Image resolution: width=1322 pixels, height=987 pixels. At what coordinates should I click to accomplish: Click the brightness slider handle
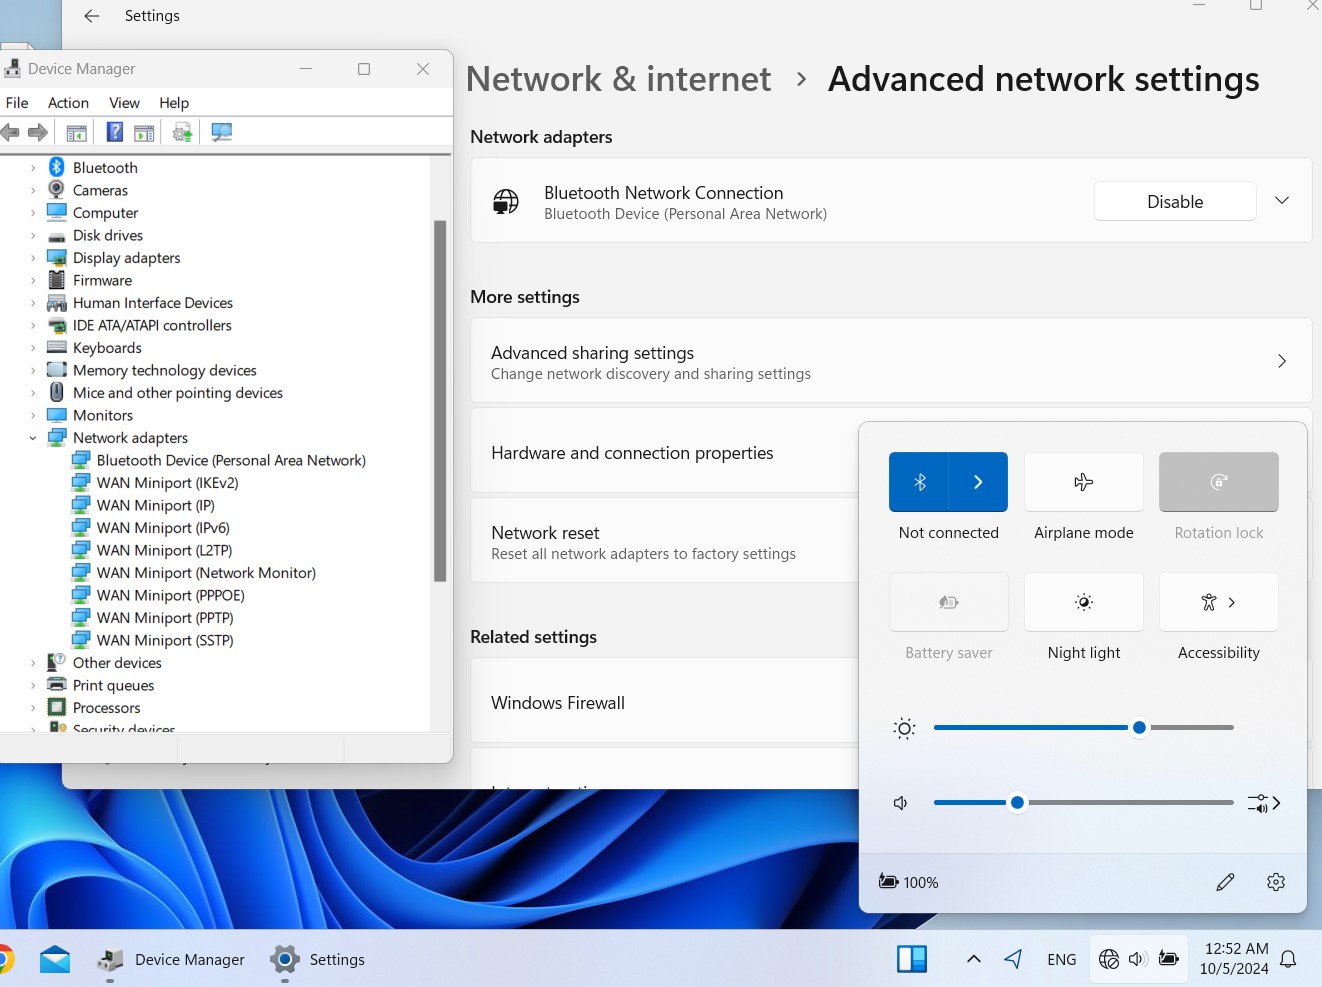[x=1139, y=728]
